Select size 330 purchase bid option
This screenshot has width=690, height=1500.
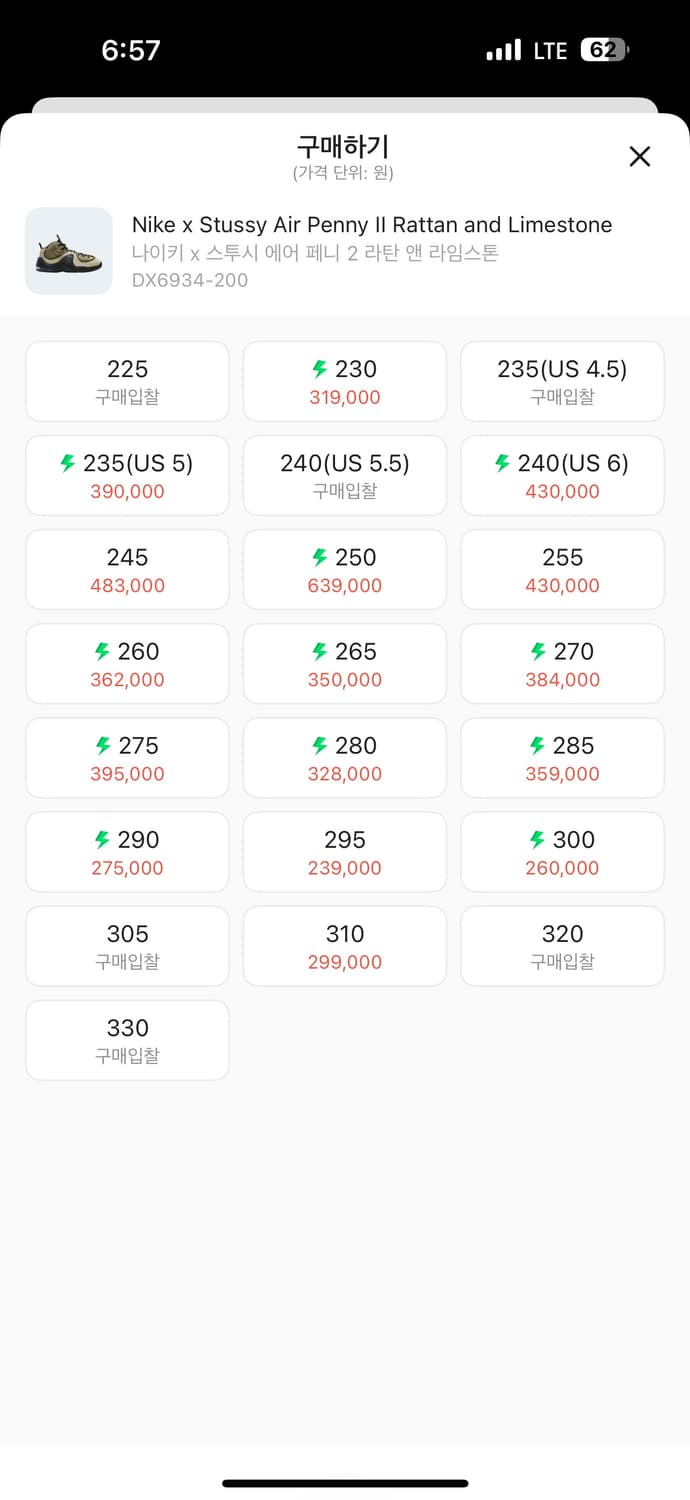click(x=127, y=1040)
